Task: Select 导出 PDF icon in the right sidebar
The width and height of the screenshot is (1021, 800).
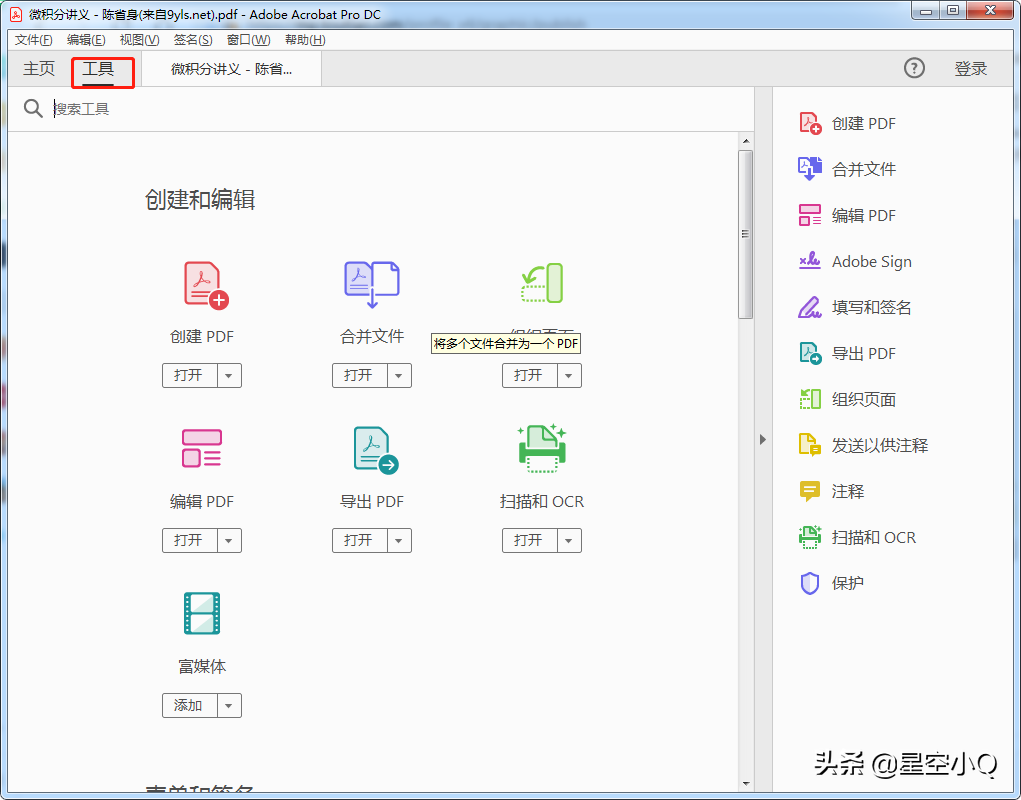Action: tap(810, 353)
